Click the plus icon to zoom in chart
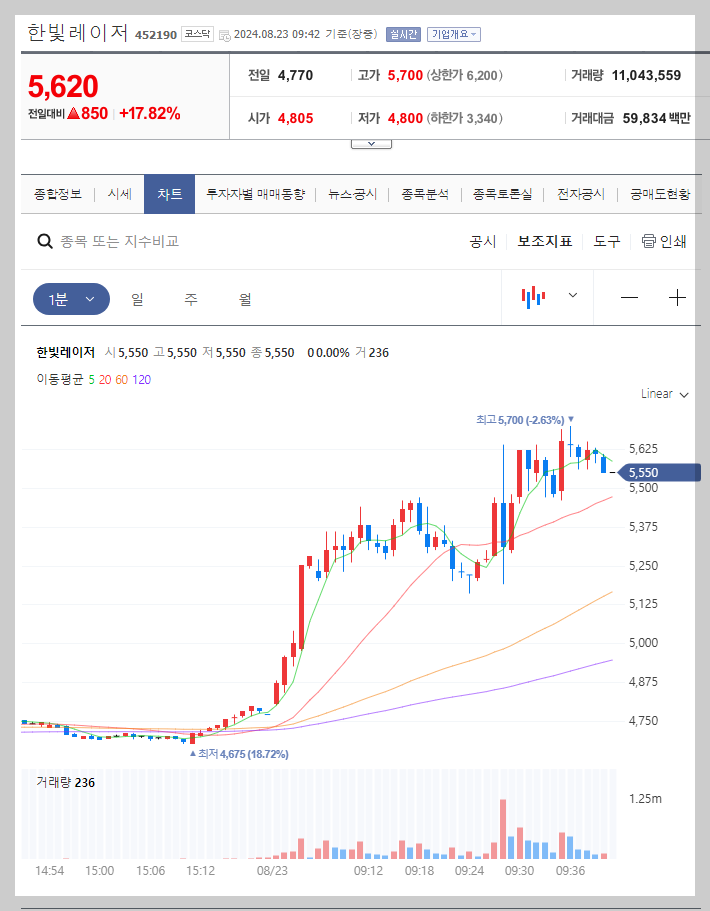Image resolution: width=710 pixels, height=911 pixels. pyautogui.click(x=678, y=297)
